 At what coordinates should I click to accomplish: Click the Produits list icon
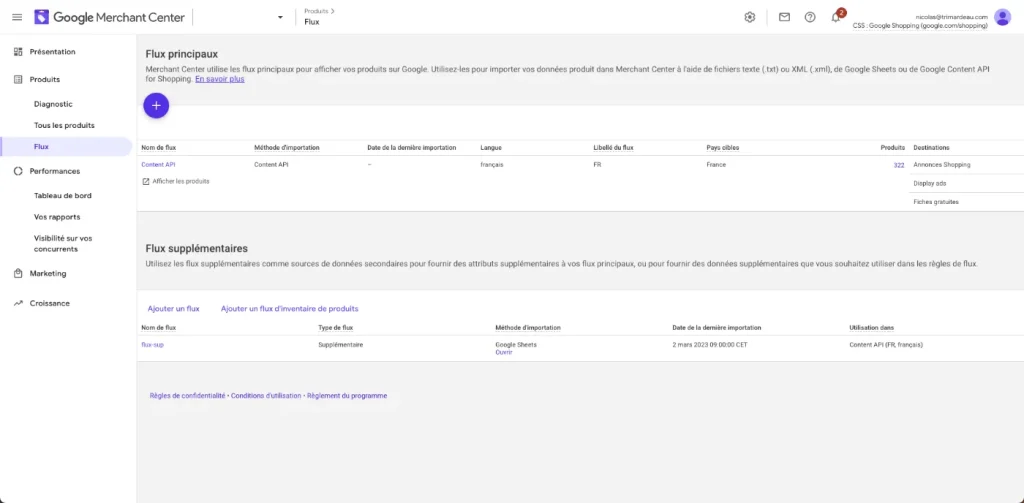point(18,79)
